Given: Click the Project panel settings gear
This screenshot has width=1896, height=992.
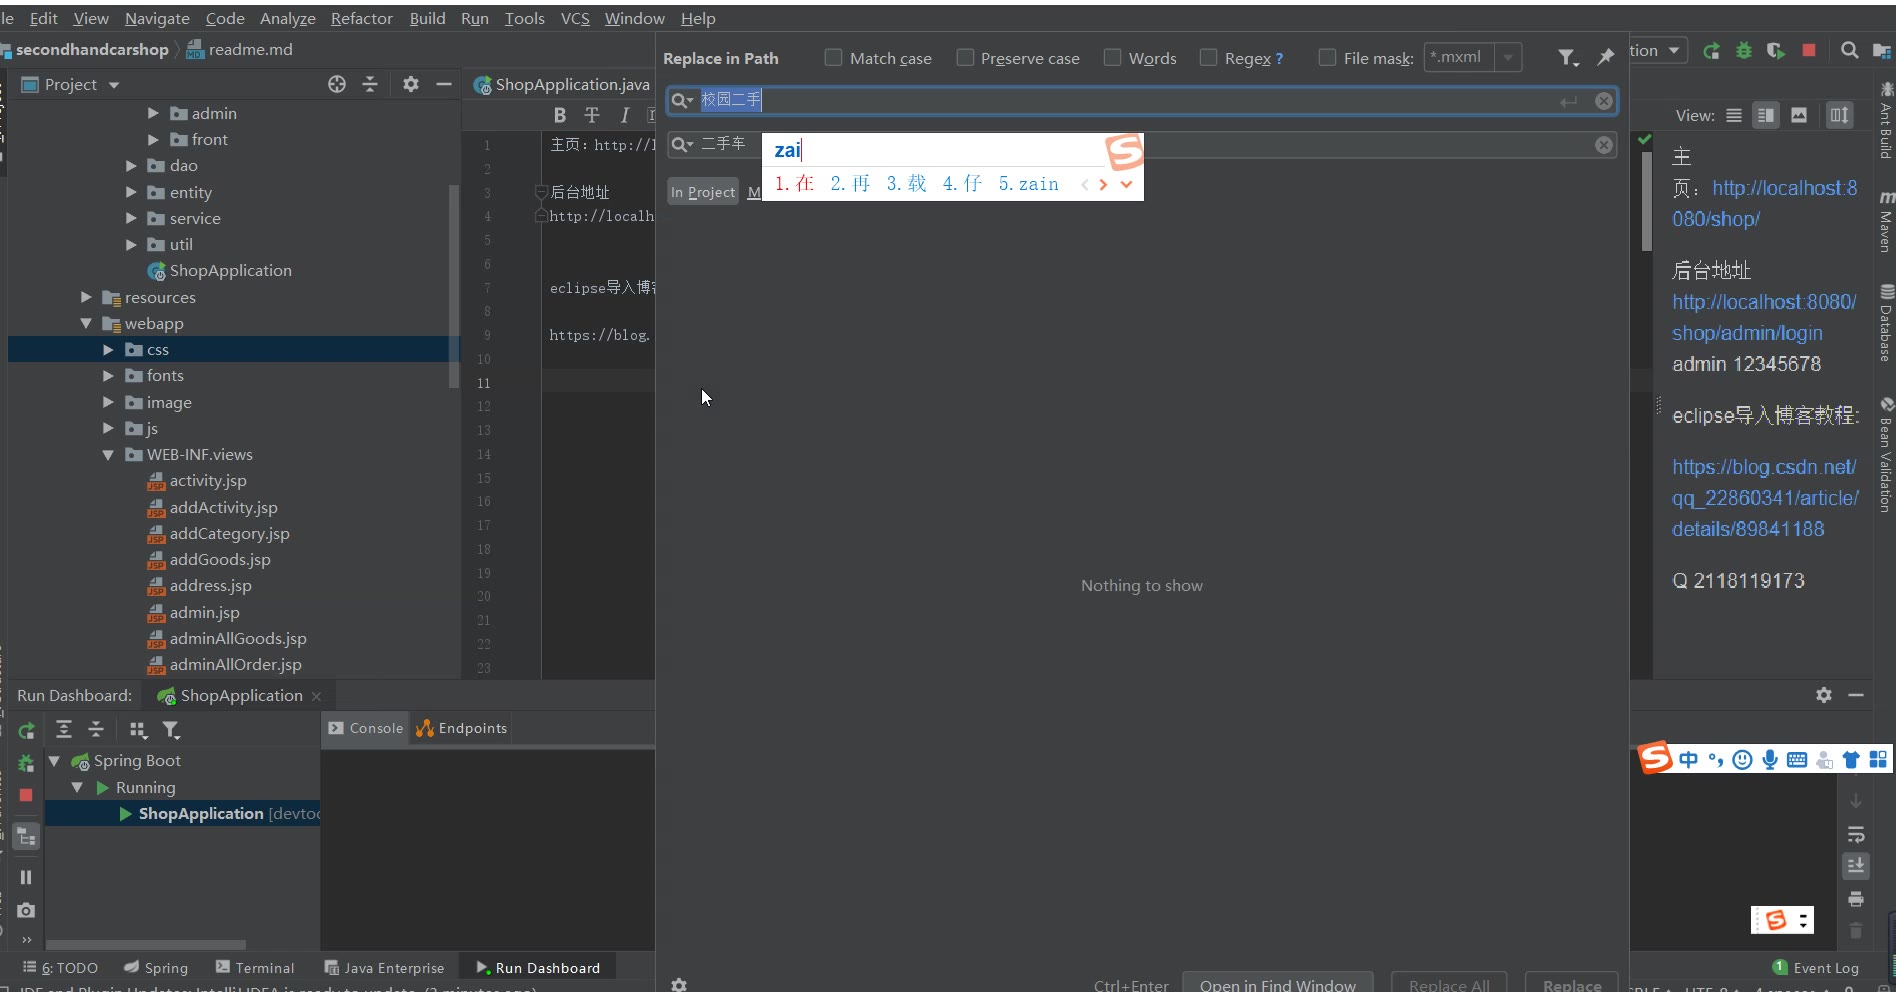Looking at the screenshot, I should pyautogui.click(x=410, y=84).
